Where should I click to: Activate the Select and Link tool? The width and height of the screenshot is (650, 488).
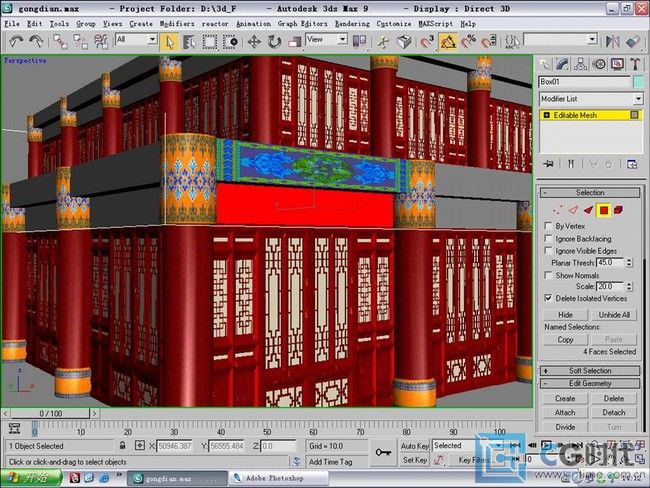click(61, 41)
